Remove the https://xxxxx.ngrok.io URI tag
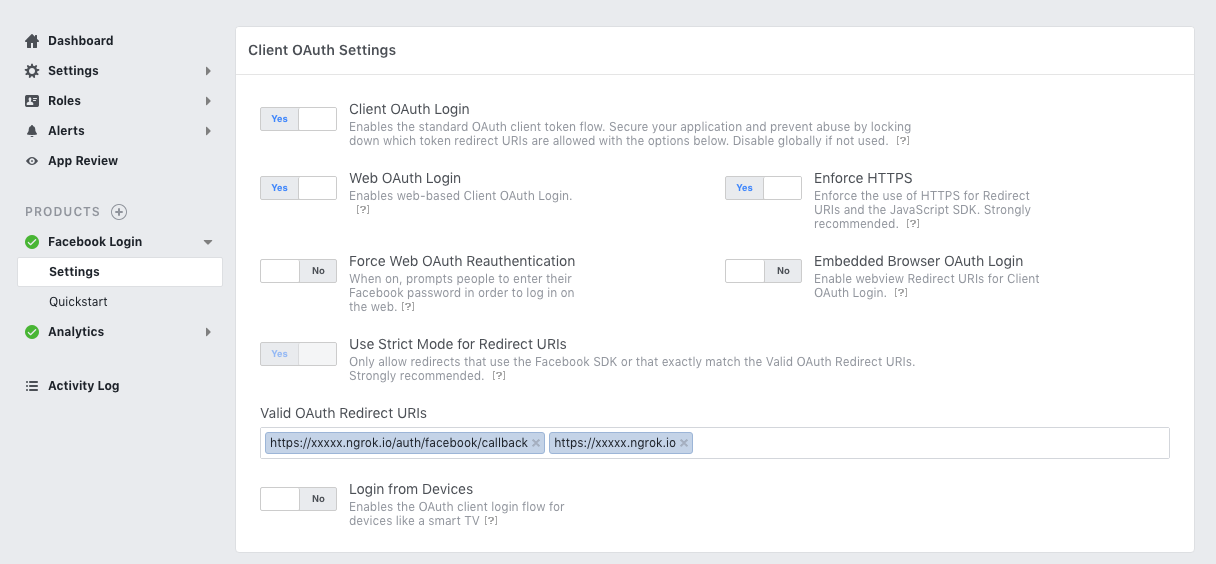1216x564 pixels. coord(684,443)
